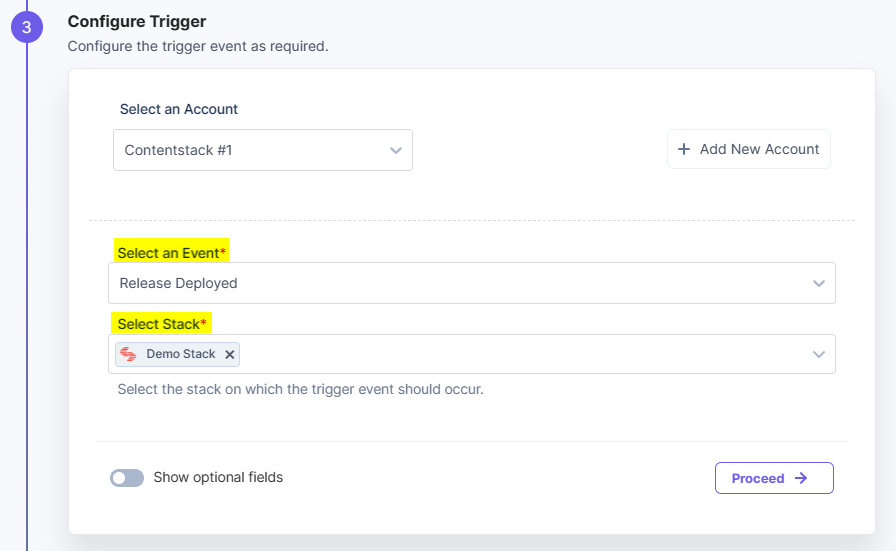Click the Show optional fields label text
Screen dimensions: 896x551
pos(218,477)
